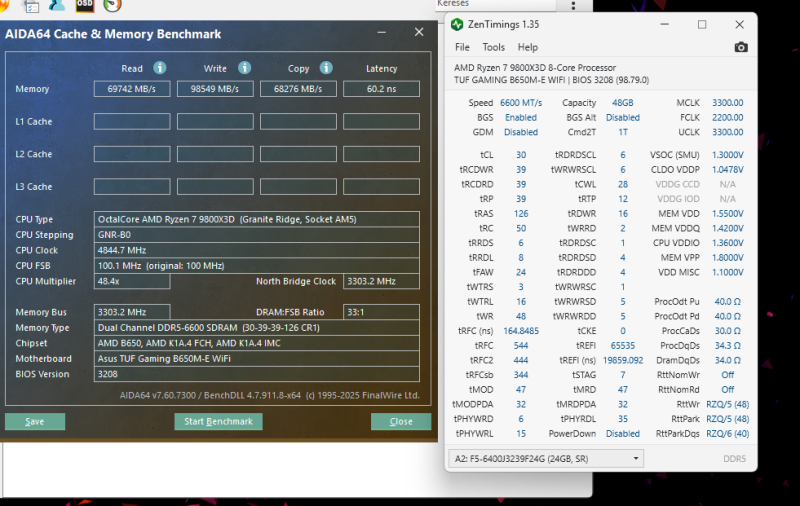
Task: Close the ZenTimings window
Action: (739, 24)
